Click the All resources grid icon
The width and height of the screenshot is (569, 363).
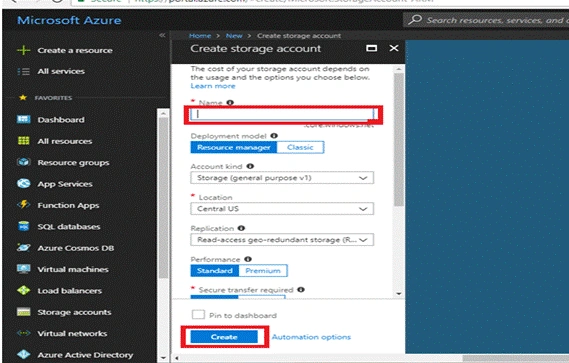(24, 141)
